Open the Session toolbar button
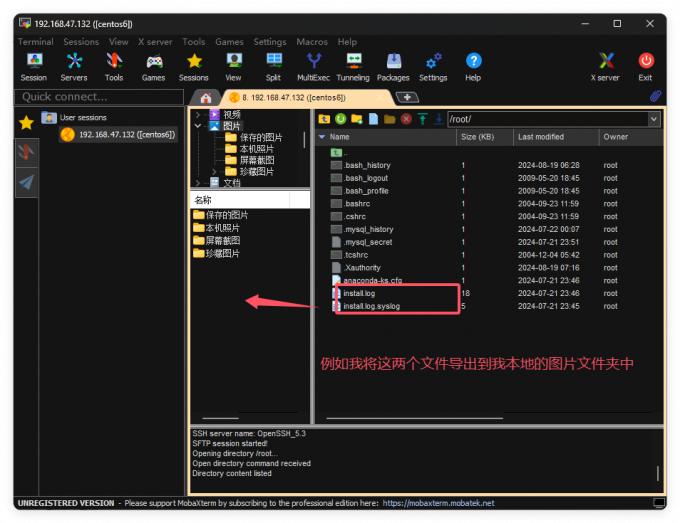Image resolution: width=680 pixels, height=523 pixels. [x=34, y=67]
